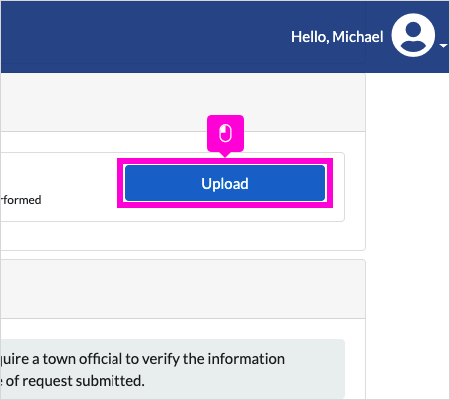Click the upper gray section header band

[183, 102]
